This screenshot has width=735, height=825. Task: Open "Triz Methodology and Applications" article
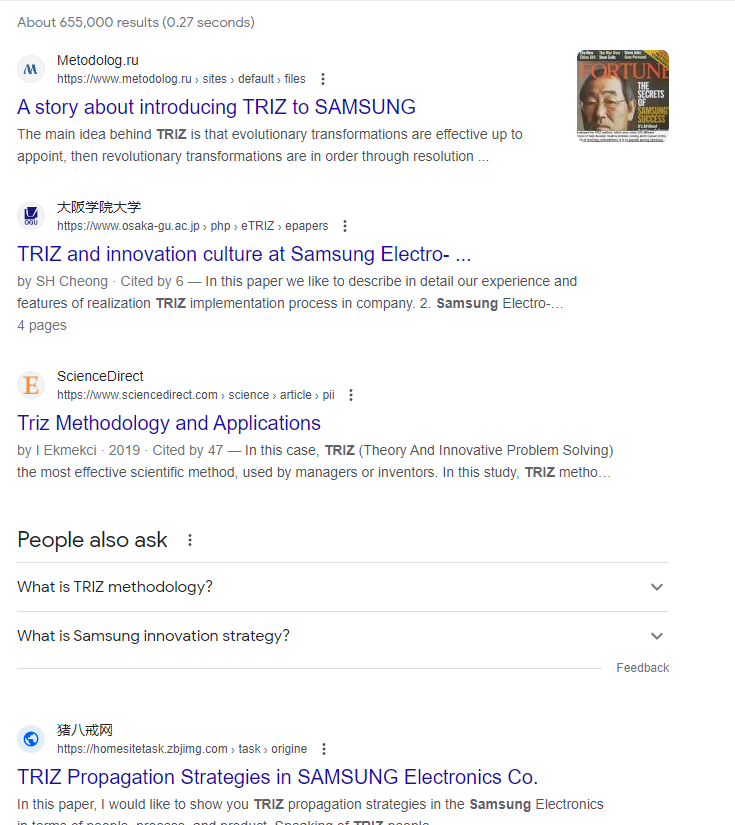pyautogui.click(x=169, y=423)
